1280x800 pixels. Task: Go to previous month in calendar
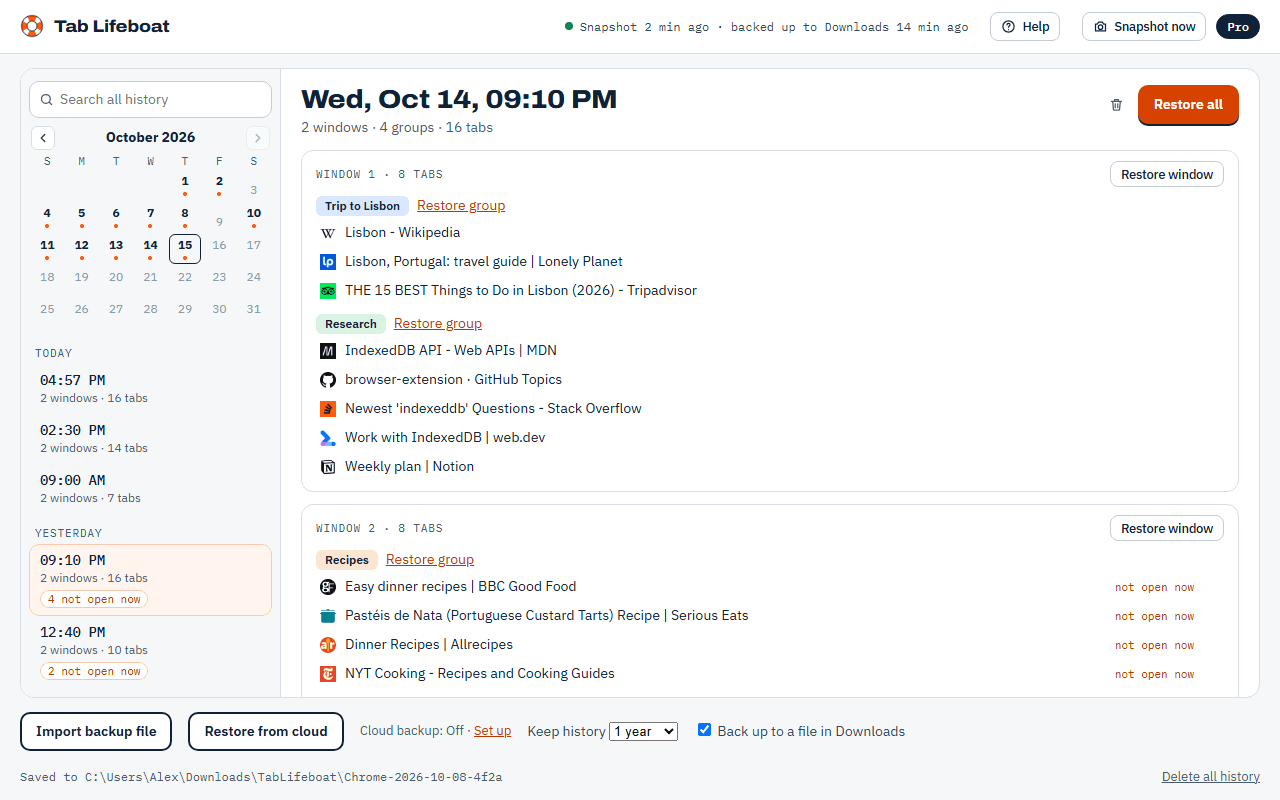tap(43, 138)
